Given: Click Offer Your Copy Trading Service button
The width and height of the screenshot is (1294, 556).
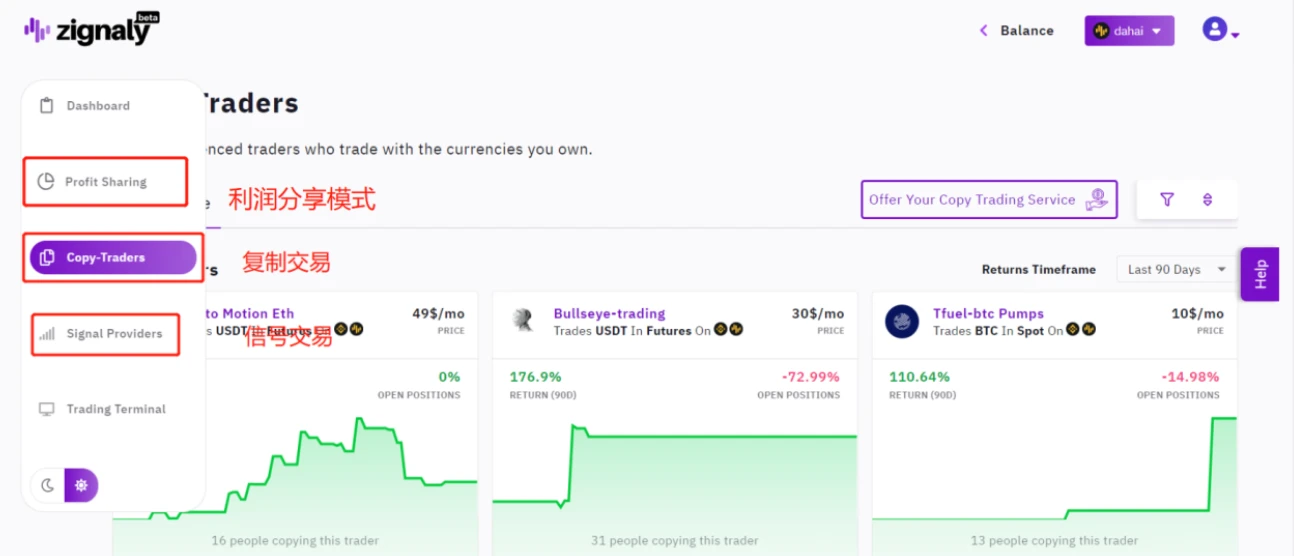Looking at the screenshot, I should [989, 199].
